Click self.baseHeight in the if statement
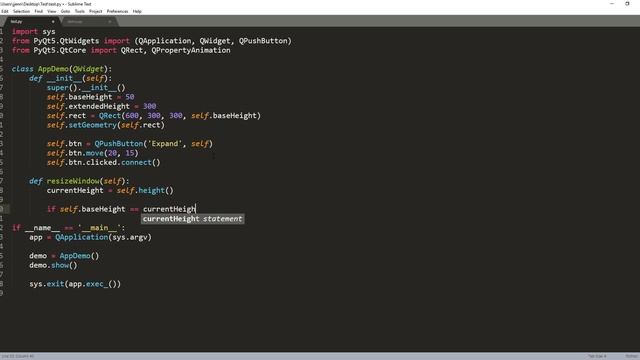The image size is (640, 360). tap(93, 209)
